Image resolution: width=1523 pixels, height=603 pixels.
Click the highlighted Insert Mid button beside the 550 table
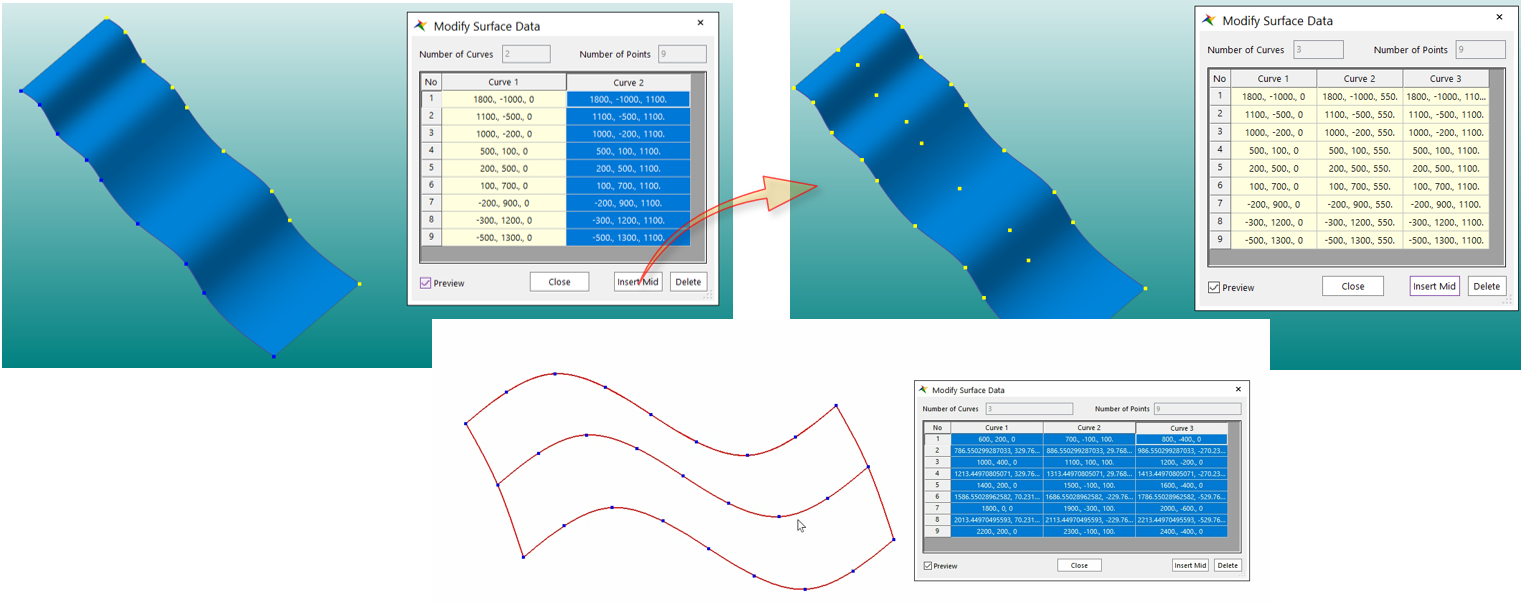[x=1433, y=286]
